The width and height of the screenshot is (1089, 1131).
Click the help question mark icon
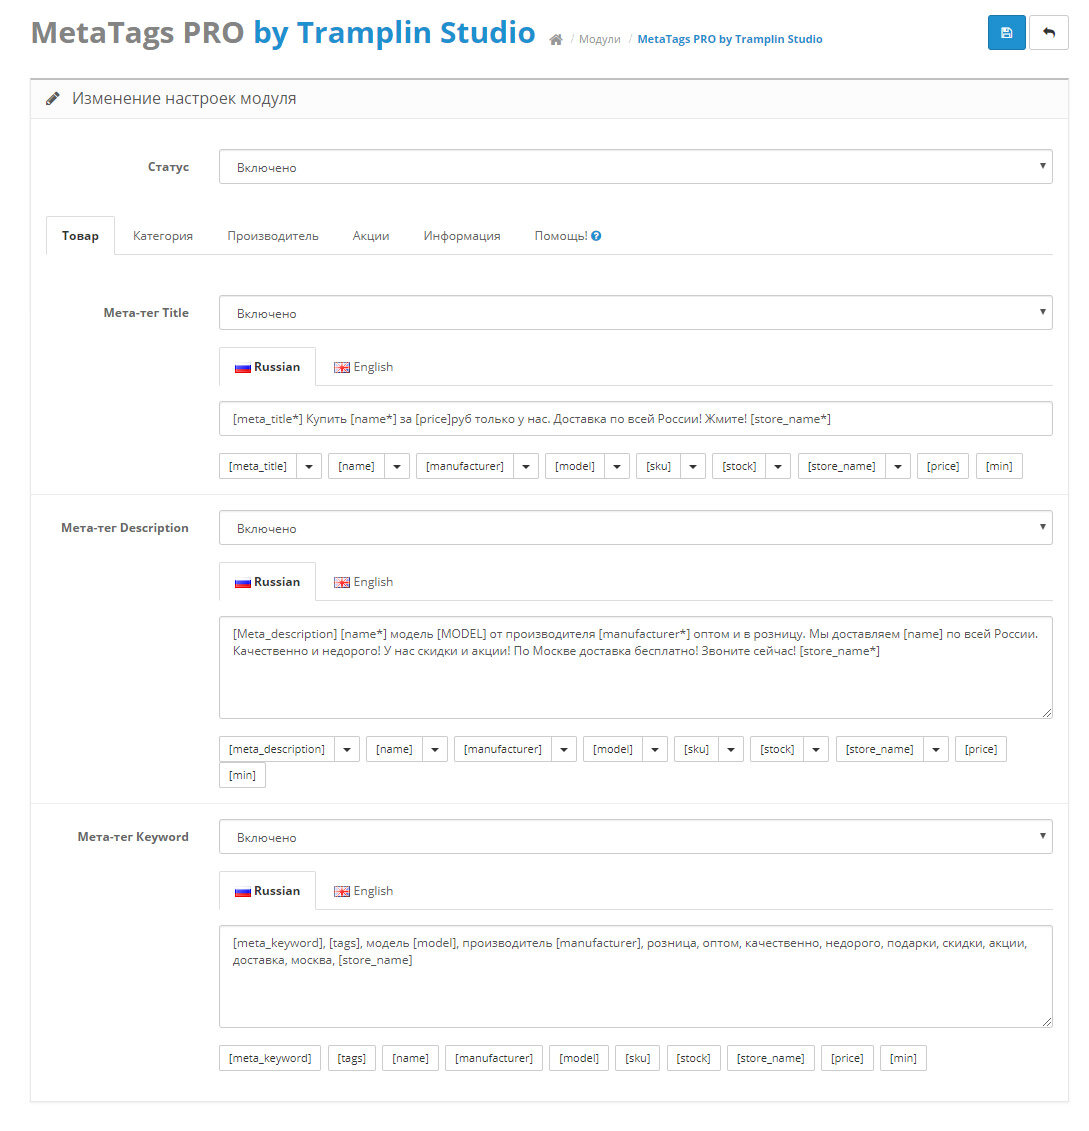(596, 237)
